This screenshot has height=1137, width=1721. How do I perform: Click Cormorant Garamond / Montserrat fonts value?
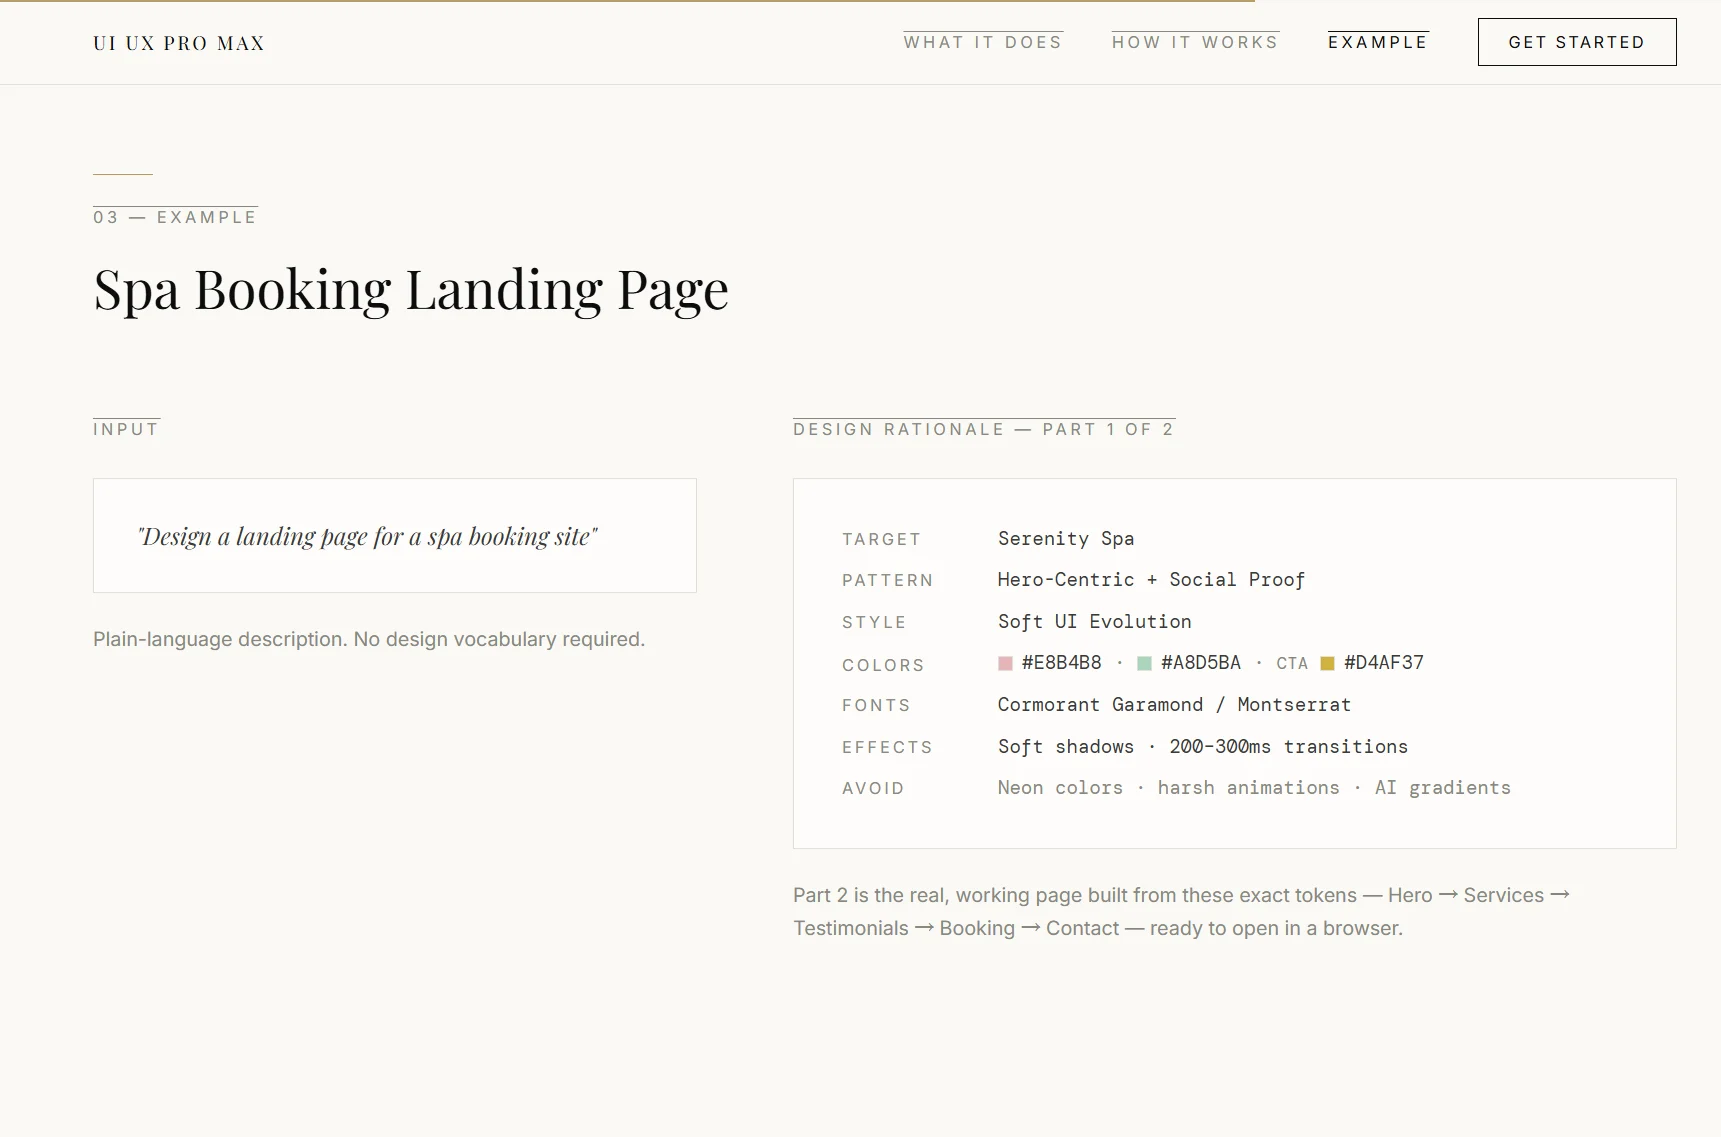[x=1174, y=704]
